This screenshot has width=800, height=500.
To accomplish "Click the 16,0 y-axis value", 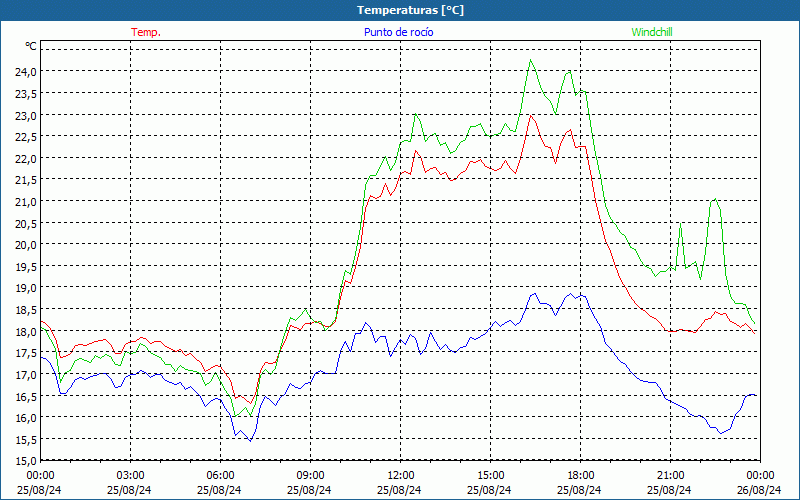I will point(26,418).
